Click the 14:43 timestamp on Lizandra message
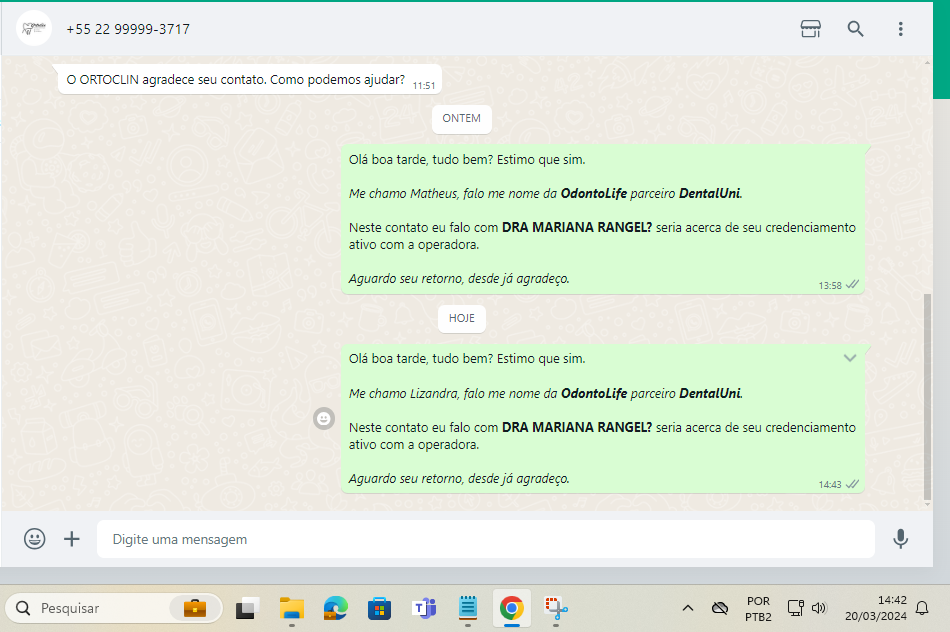 pos(829,485)
